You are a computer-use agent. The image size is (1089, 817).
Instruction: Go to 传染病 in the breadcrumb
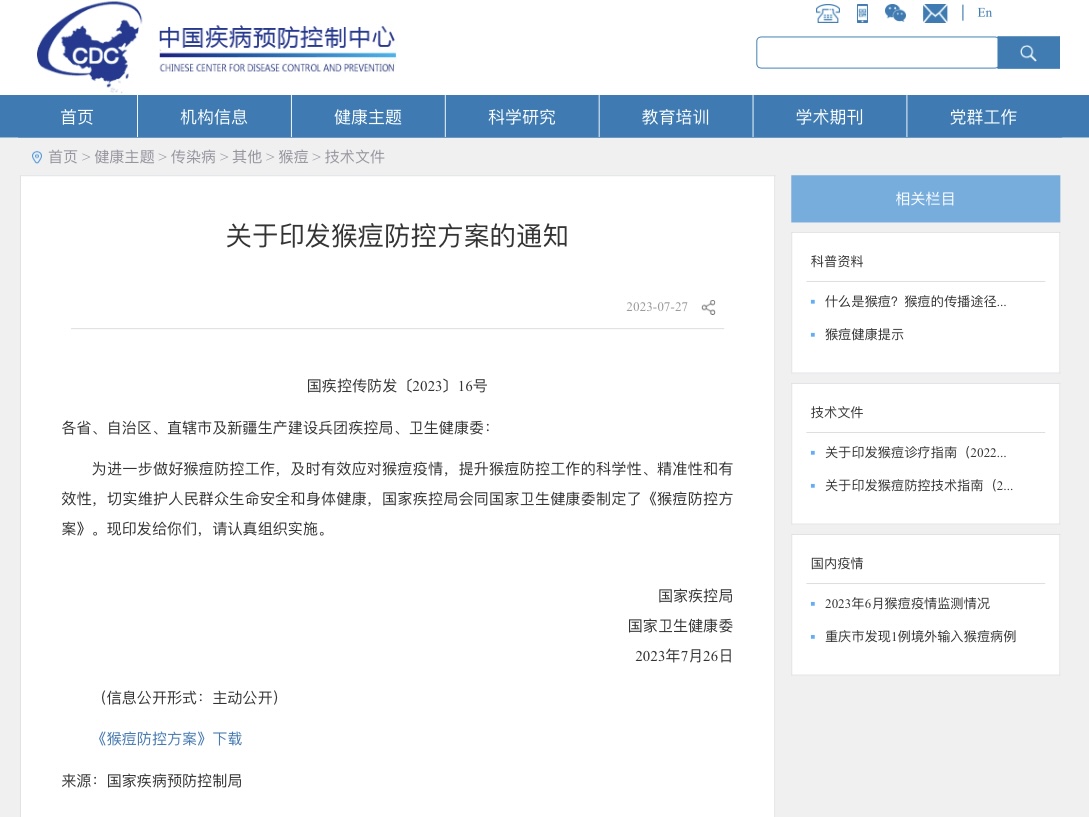click(x=193, y=157)
